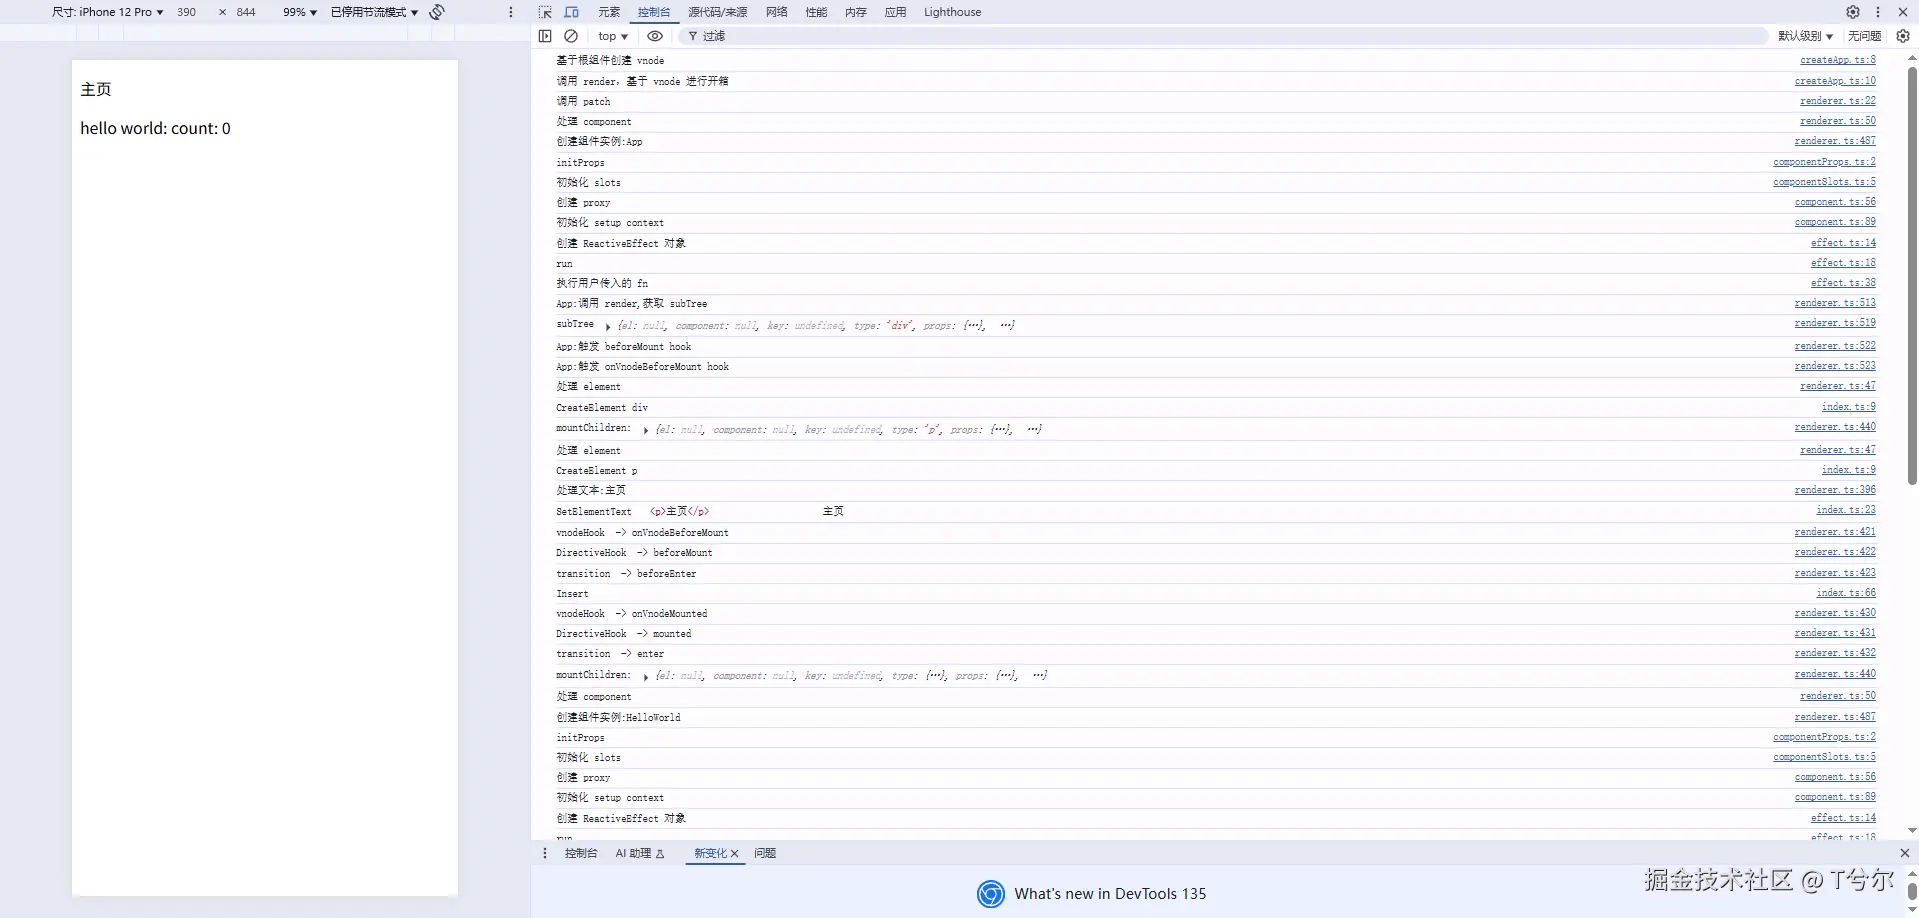Open the renderer.ts:22 source link

coord(1838,101)
